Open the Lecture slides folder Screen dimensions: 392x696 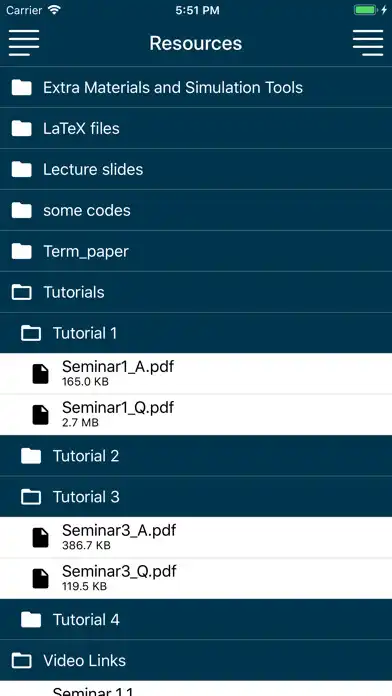(196, 169)
